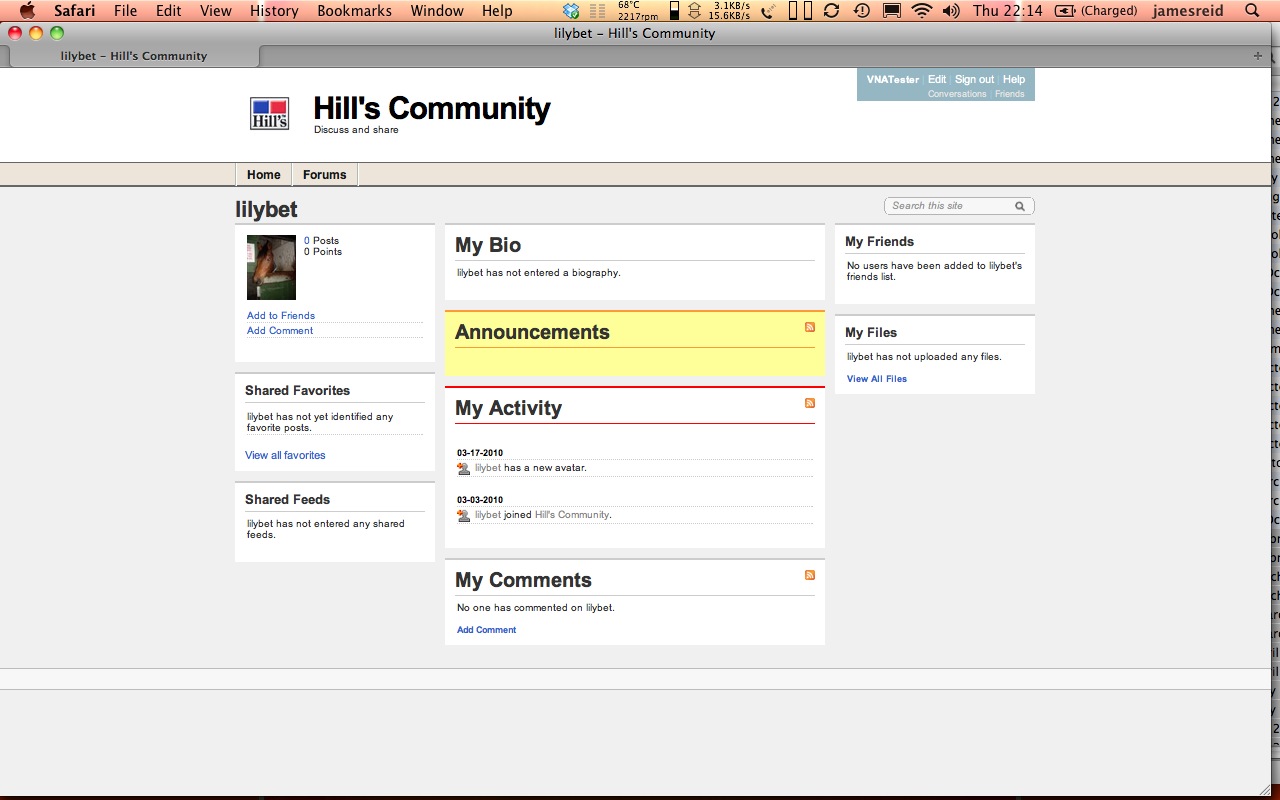Open the My Activity RSS feed icon

coord(810,403)
